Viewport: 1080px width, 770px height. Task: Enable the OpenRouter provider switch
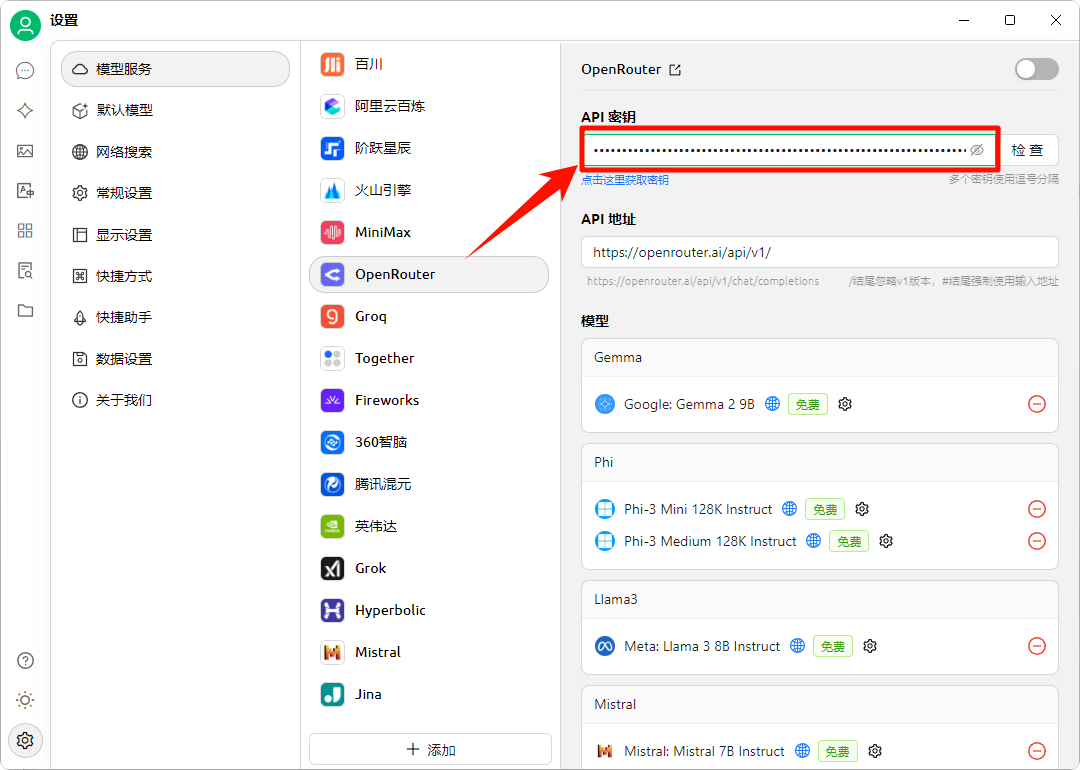point(1037,69)
